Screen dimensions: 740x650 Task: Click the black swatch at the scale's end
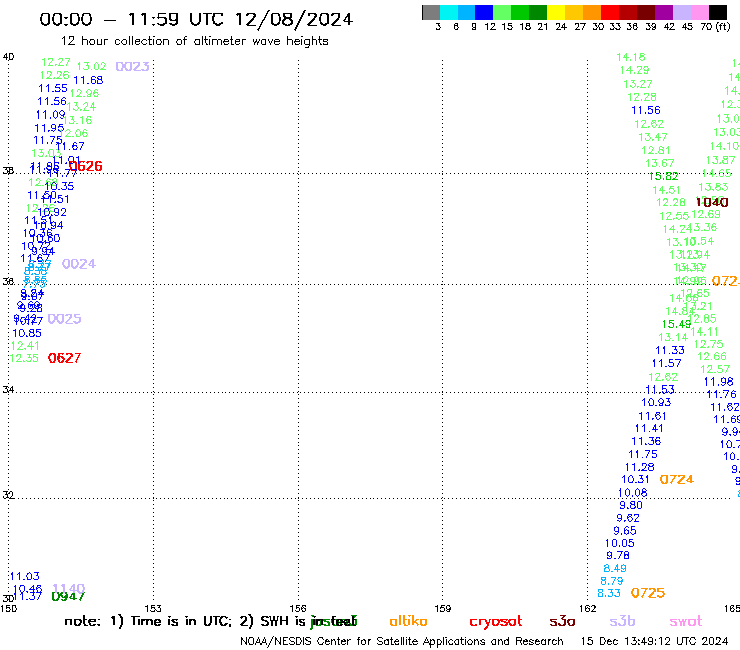[x=716, y=12]
